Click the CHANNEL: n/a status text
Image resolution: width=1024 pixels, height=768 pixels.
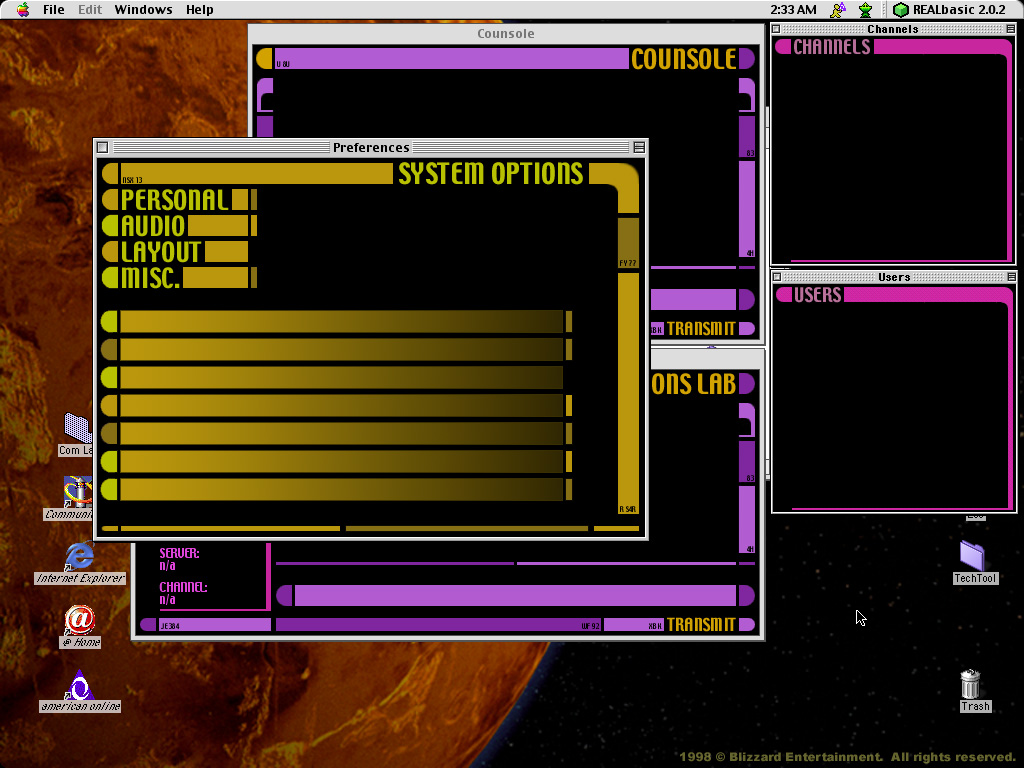click(184, 593)
